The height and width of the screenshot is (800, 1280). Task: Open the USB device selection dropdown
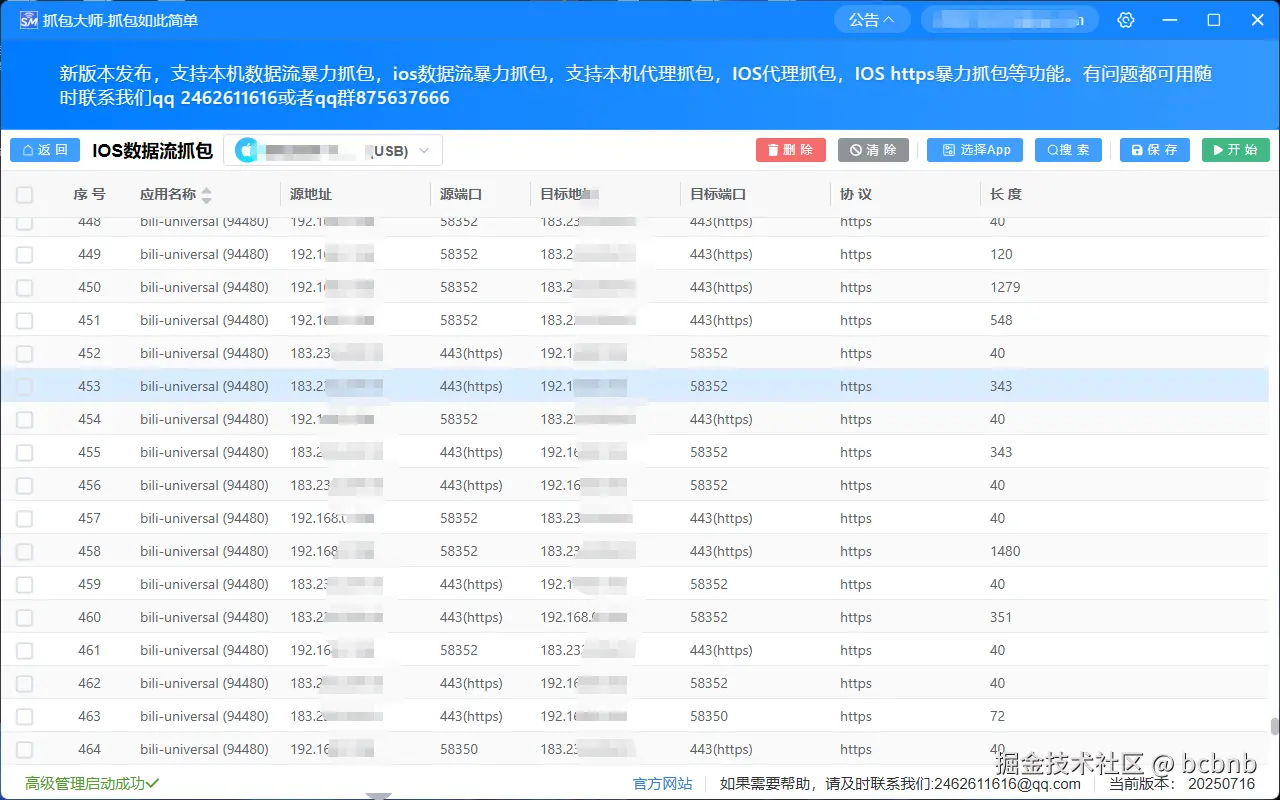425,150
